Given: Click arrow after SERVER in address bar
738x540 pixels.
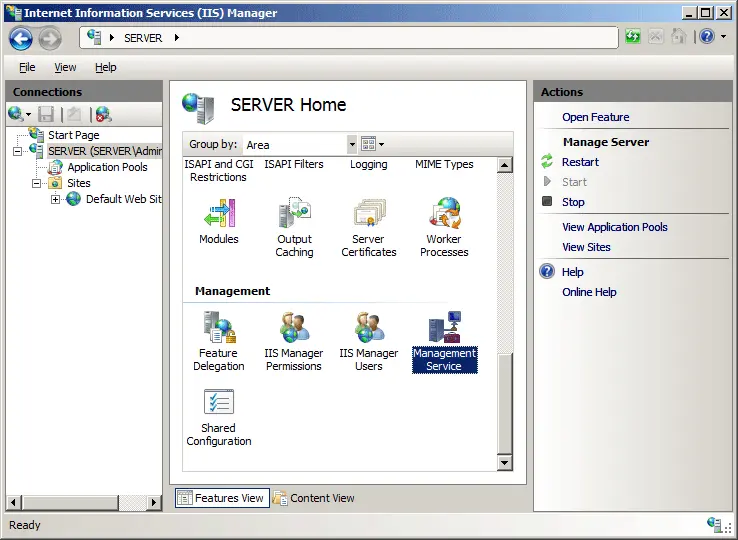Looking at the screenshot, I should tap(176, 38).
